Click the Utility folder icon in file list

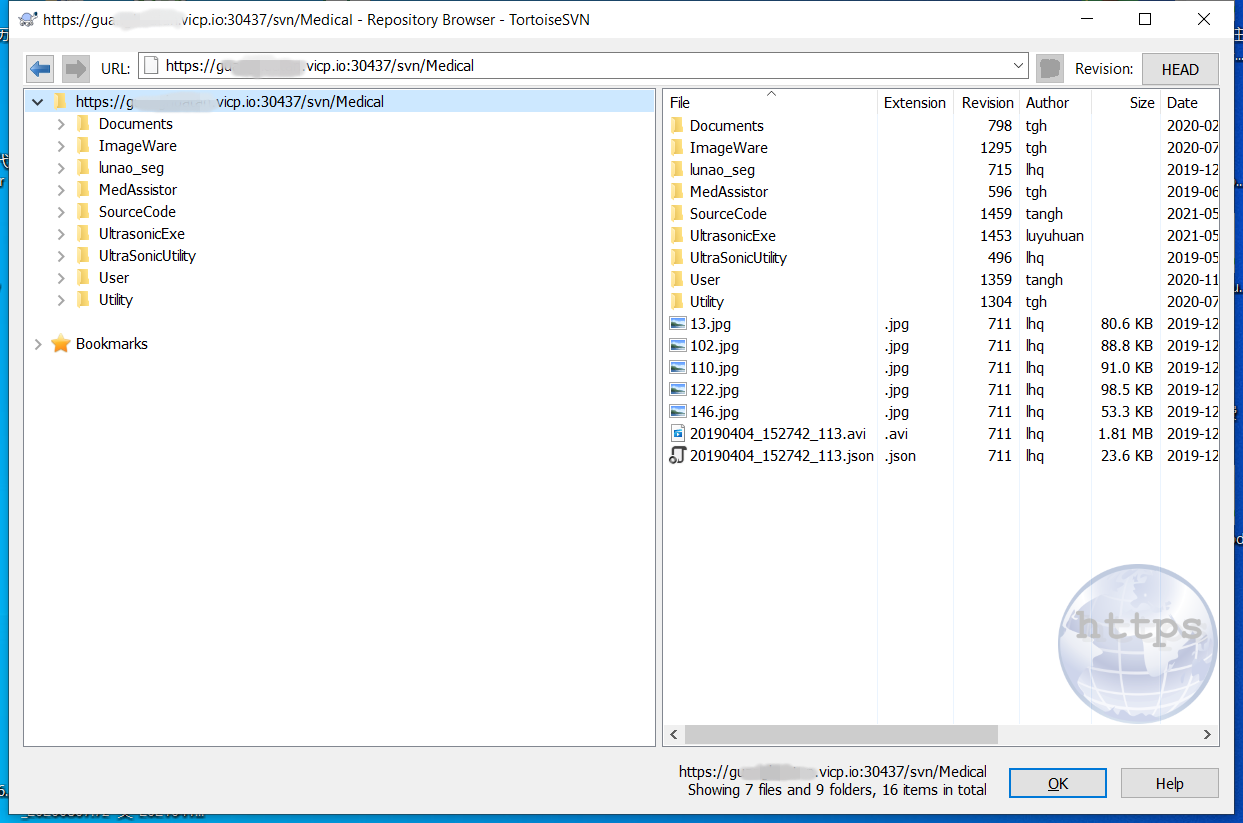click(x=677, y=301)
